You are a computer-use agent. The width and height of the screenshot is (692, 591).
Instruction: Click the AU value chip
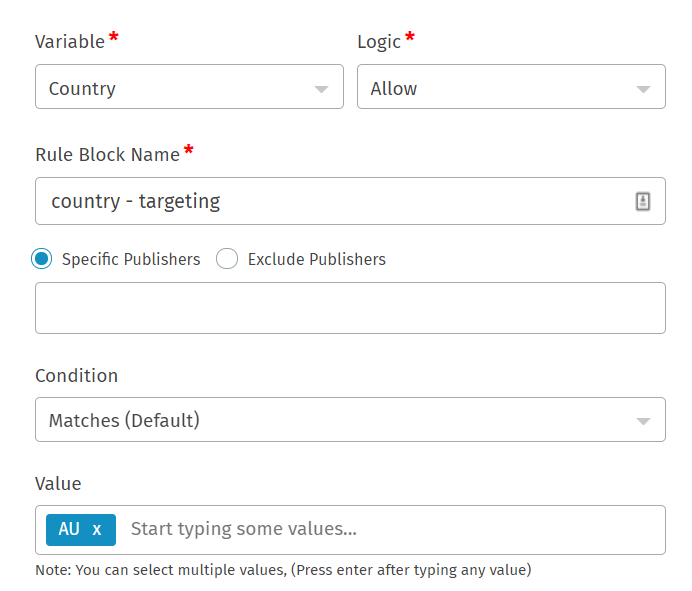tap(68, 530)
